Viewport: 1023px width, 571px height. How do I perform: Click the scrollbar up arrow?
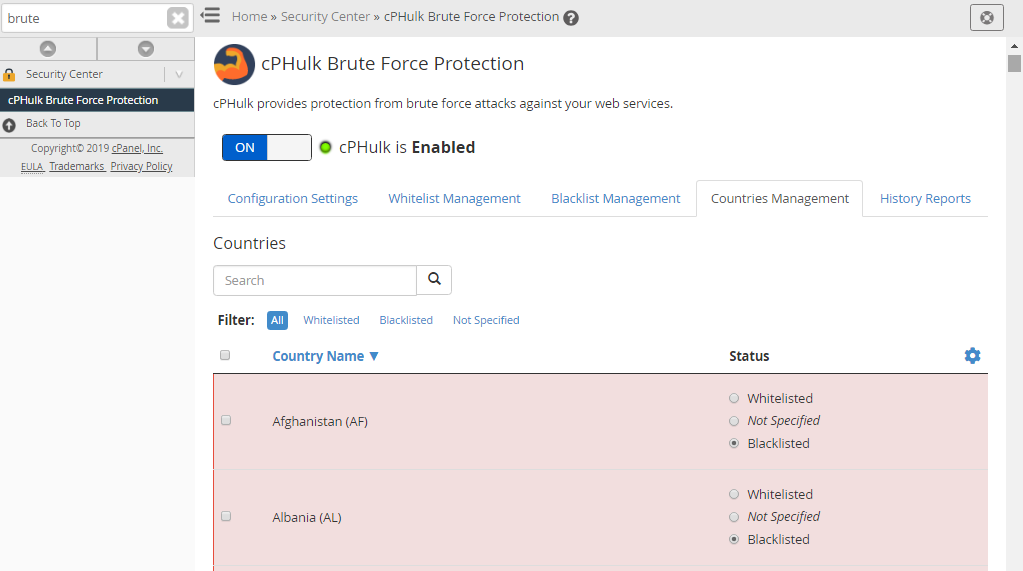(1014, 46)
